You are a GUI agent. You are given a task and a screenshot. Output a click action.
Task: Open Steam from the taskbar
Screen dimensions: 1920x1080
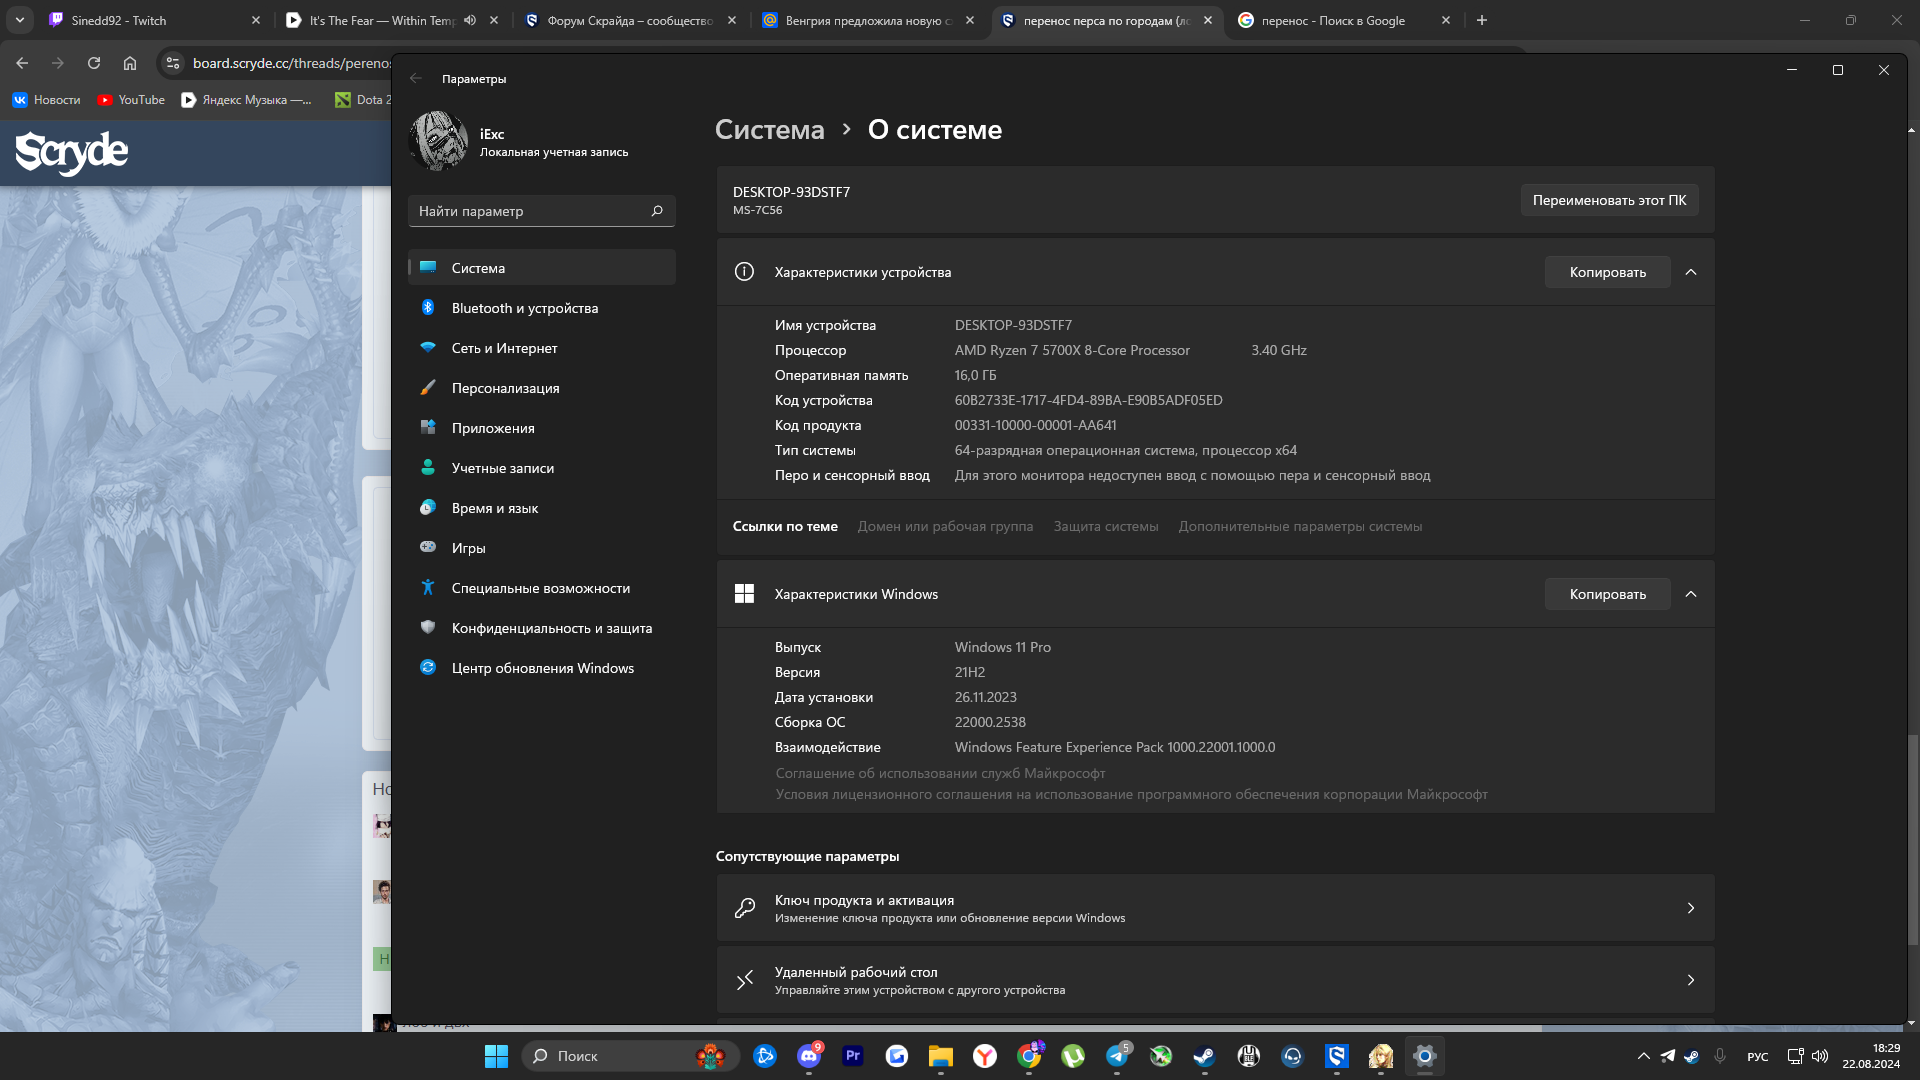pyautogui.click(x=1204, y=1056)
